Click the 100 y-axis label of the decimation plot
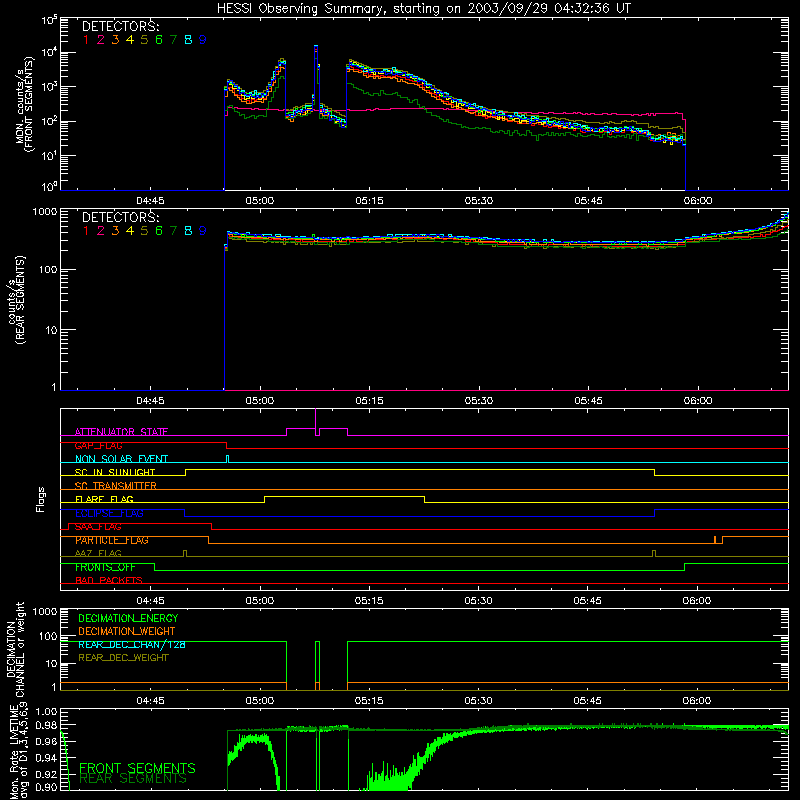Image resolution: width=800 pixels, height=800 pixels. click(x=48, y=636)
